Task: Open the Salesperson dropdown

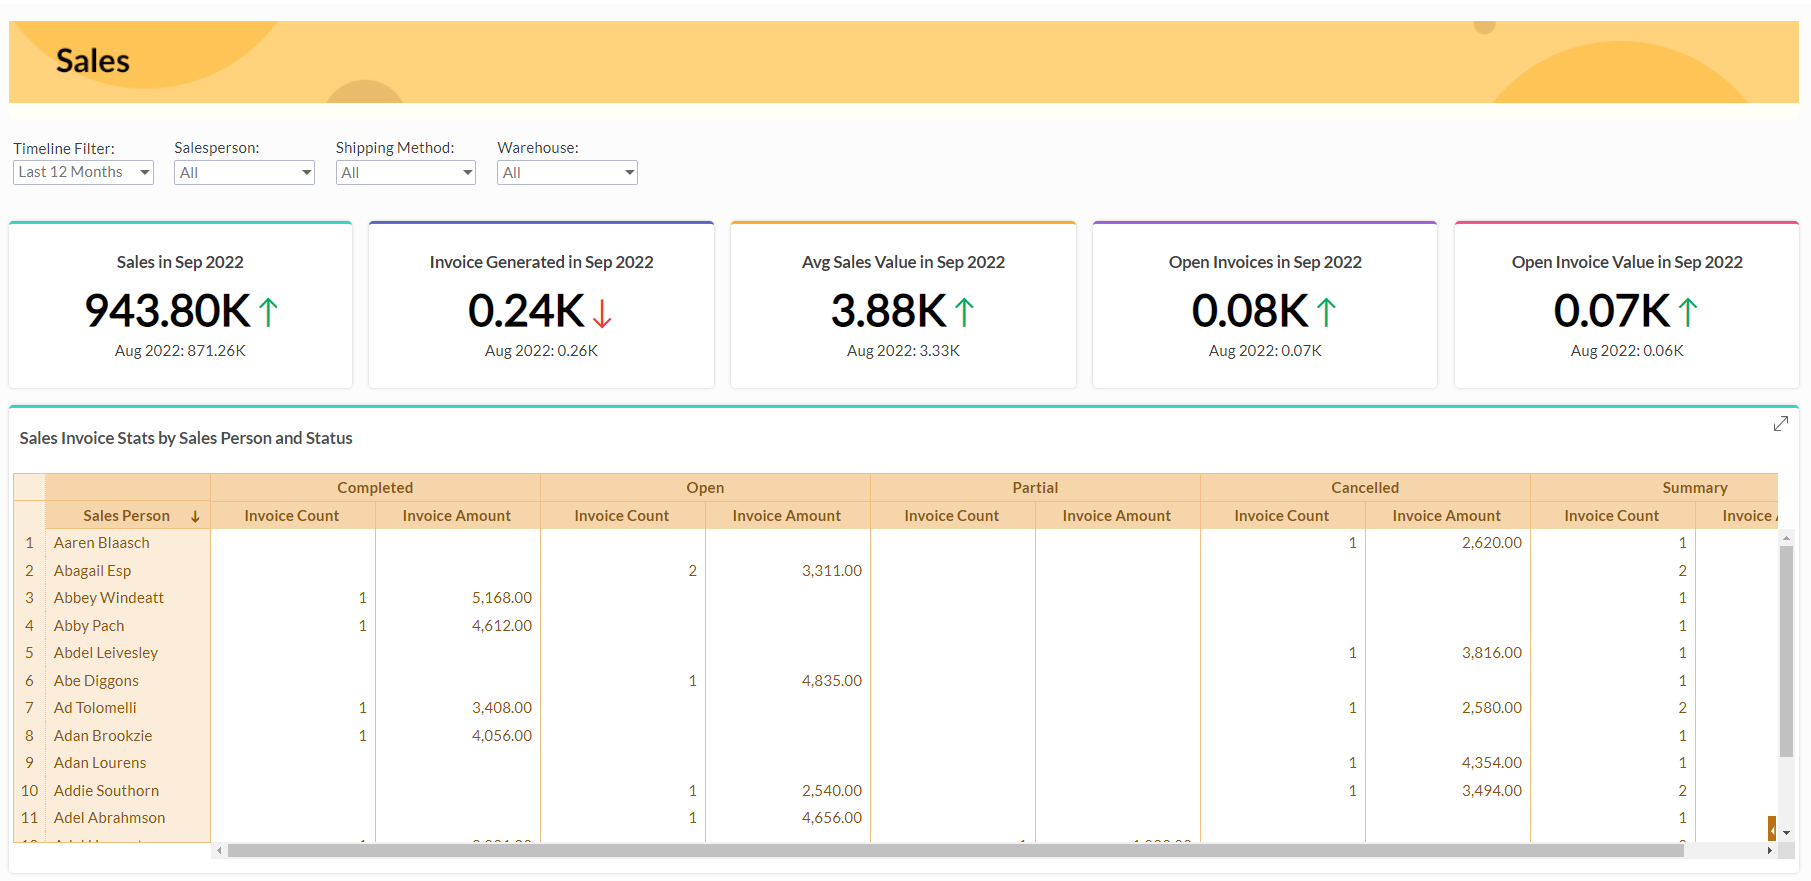Action: (245, 173)
